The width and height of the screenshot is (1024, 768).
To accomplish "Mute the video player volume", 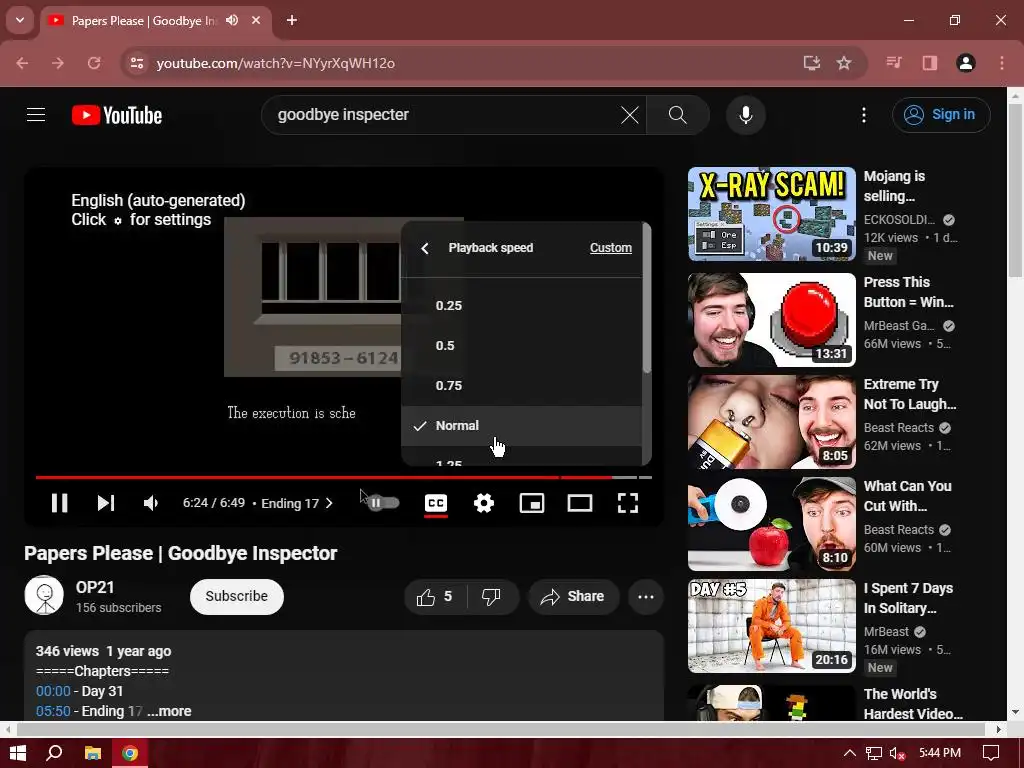I will click(x=151, y=503).
